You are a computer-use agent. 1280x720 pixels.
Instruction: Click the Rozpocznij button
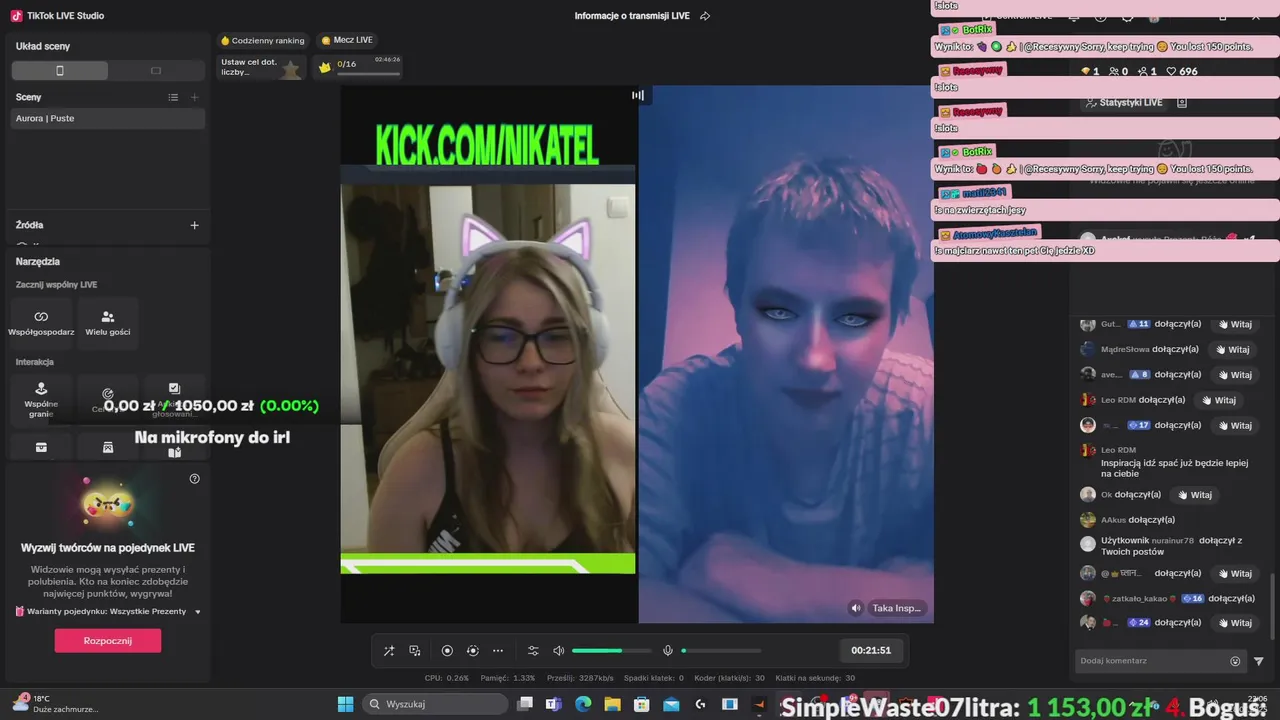click(108, 640)
